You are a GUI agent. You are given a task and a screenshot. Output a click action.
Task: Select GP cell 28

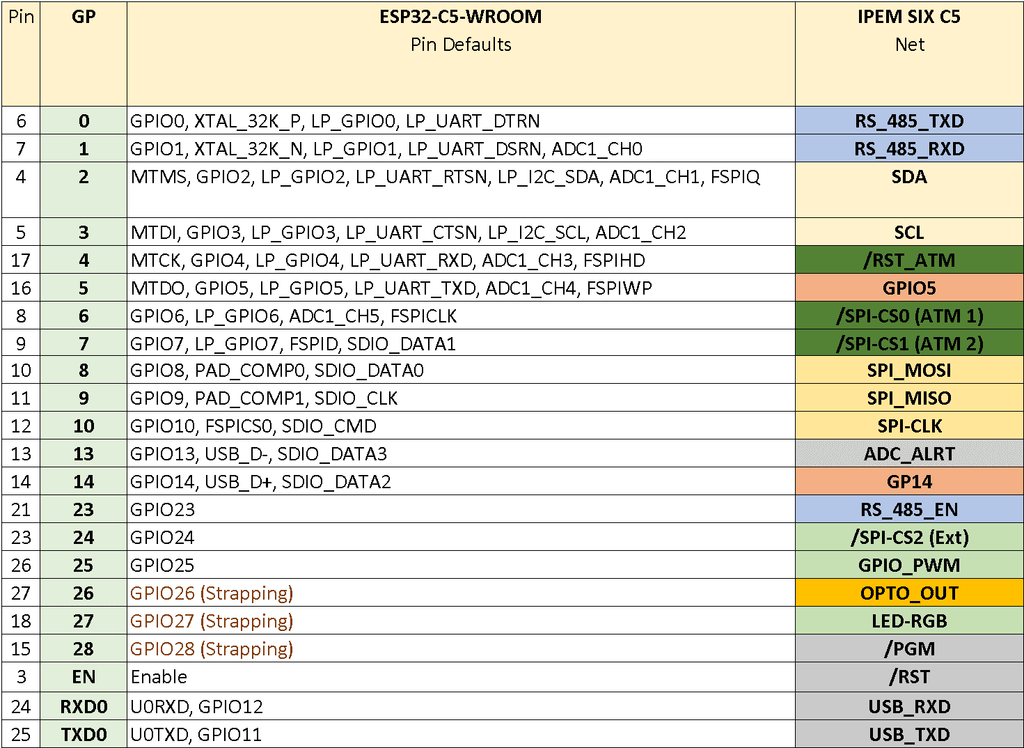point(84,648)
